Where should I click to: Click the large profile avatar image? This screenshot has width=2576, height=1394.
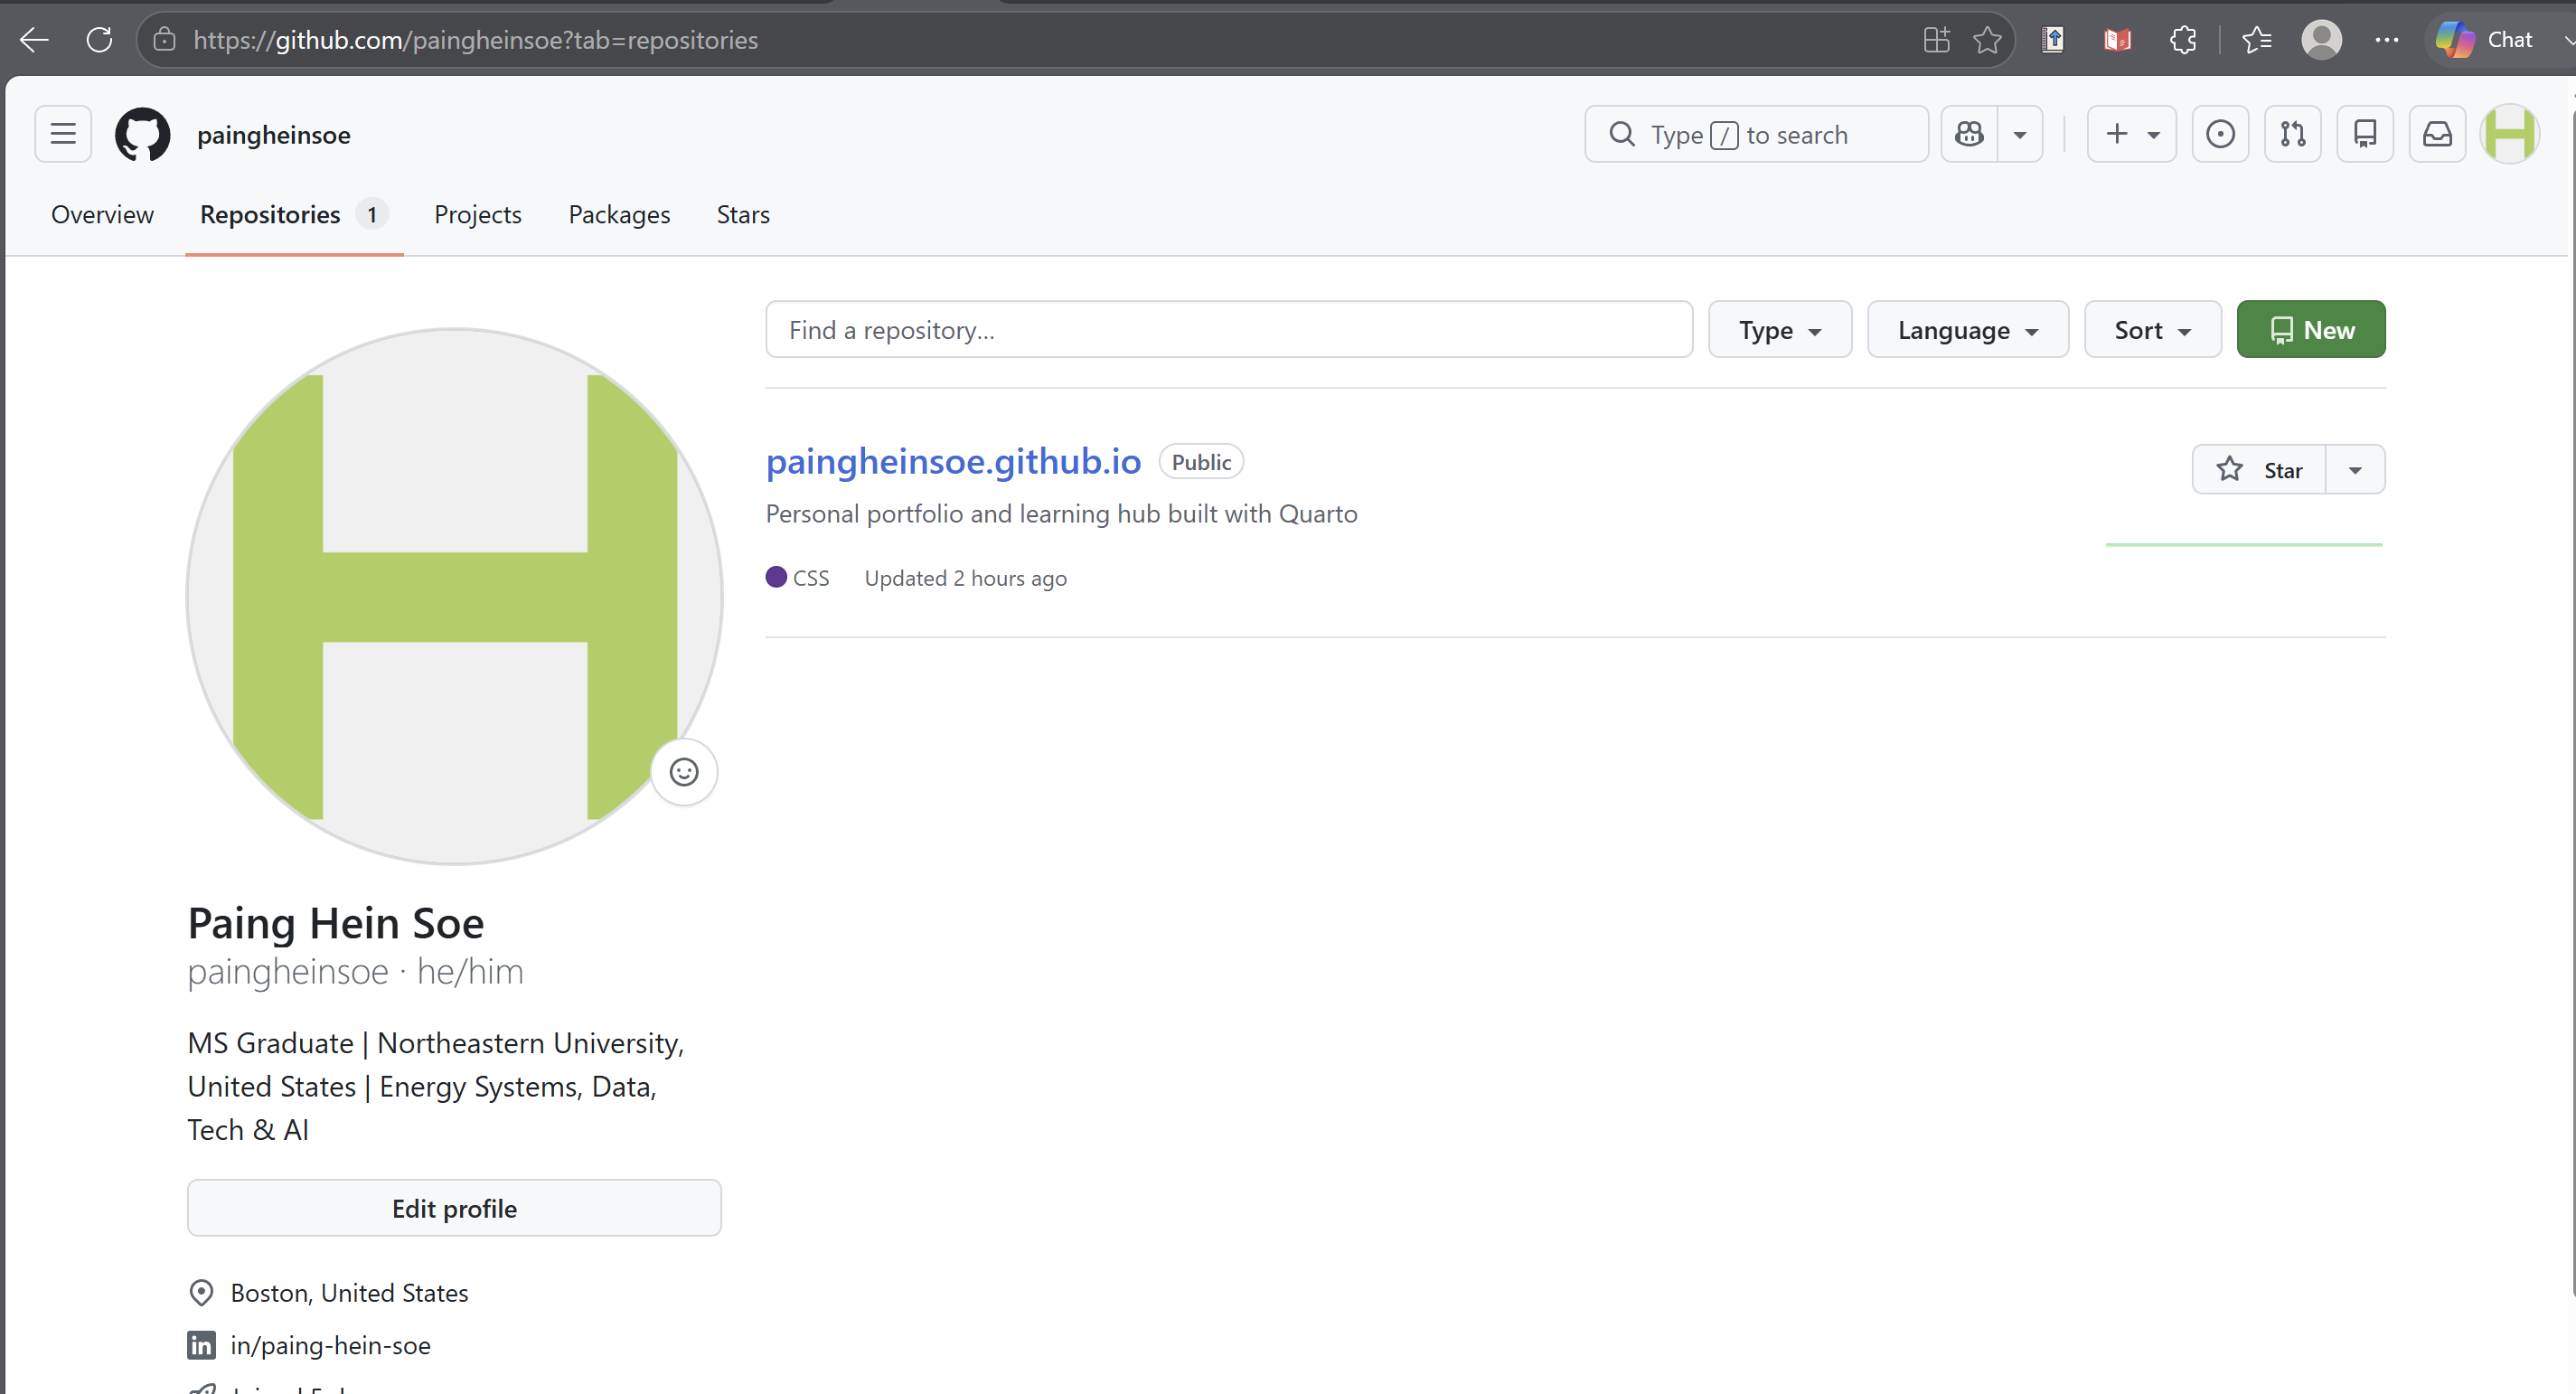[454, 596]
